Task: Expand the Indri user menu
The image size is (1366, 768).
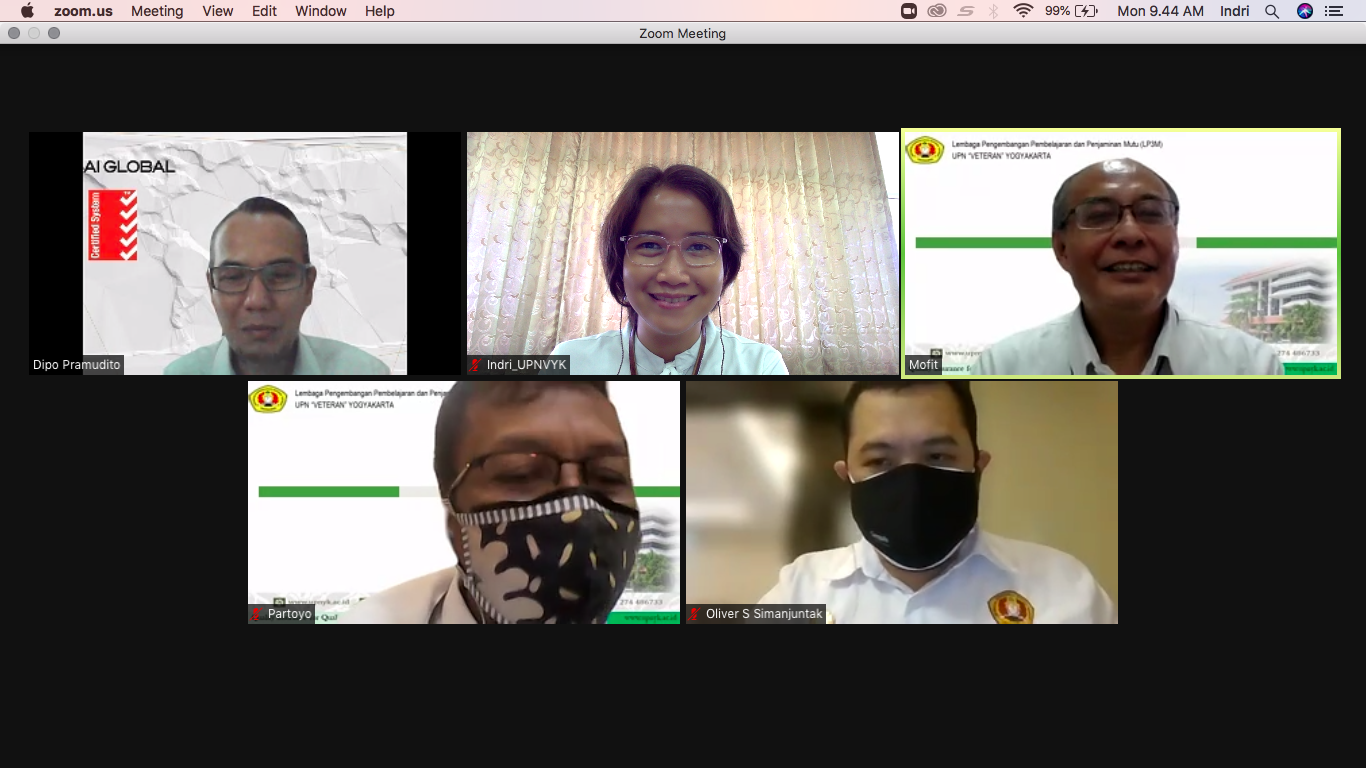Action: click(x=1235, y=11)
